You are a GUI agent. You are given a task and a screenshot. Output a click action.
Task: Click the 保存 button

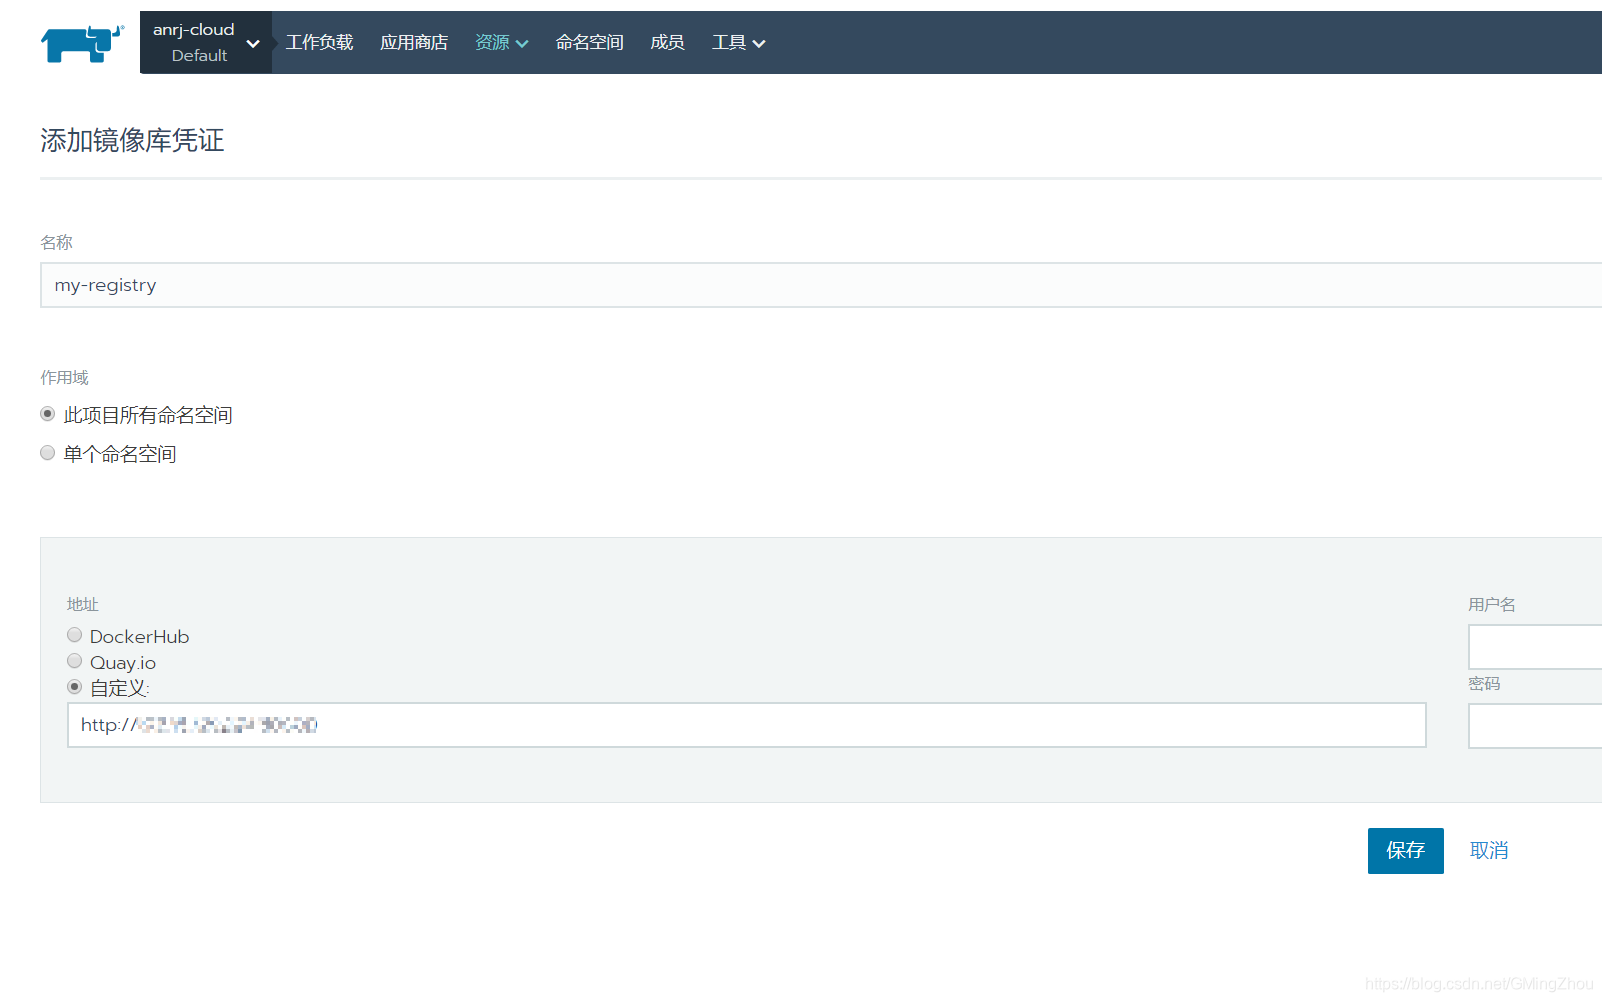coord(1405,851)
